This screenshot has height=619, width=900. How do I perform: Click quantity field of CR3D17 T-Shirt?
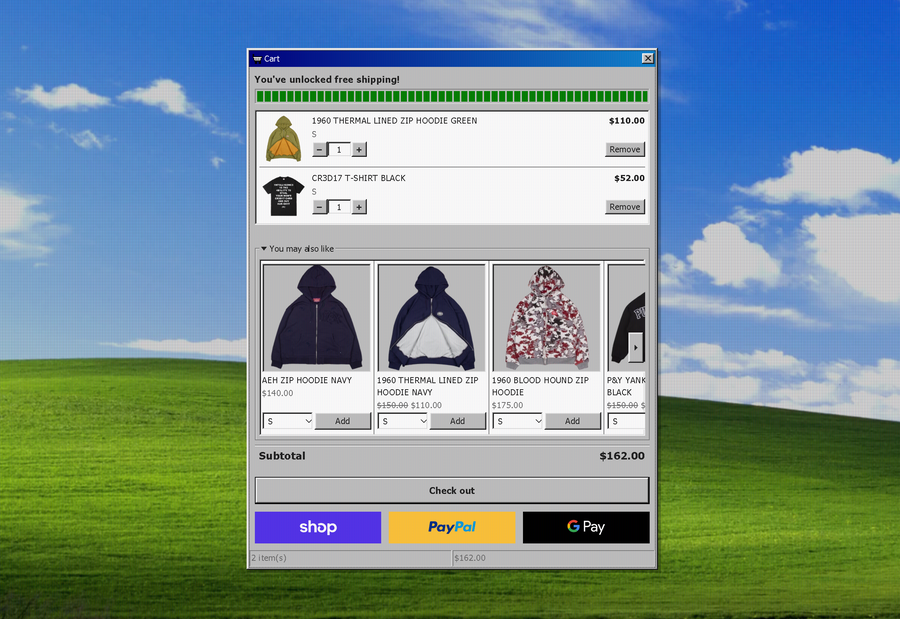pos(339,207)
